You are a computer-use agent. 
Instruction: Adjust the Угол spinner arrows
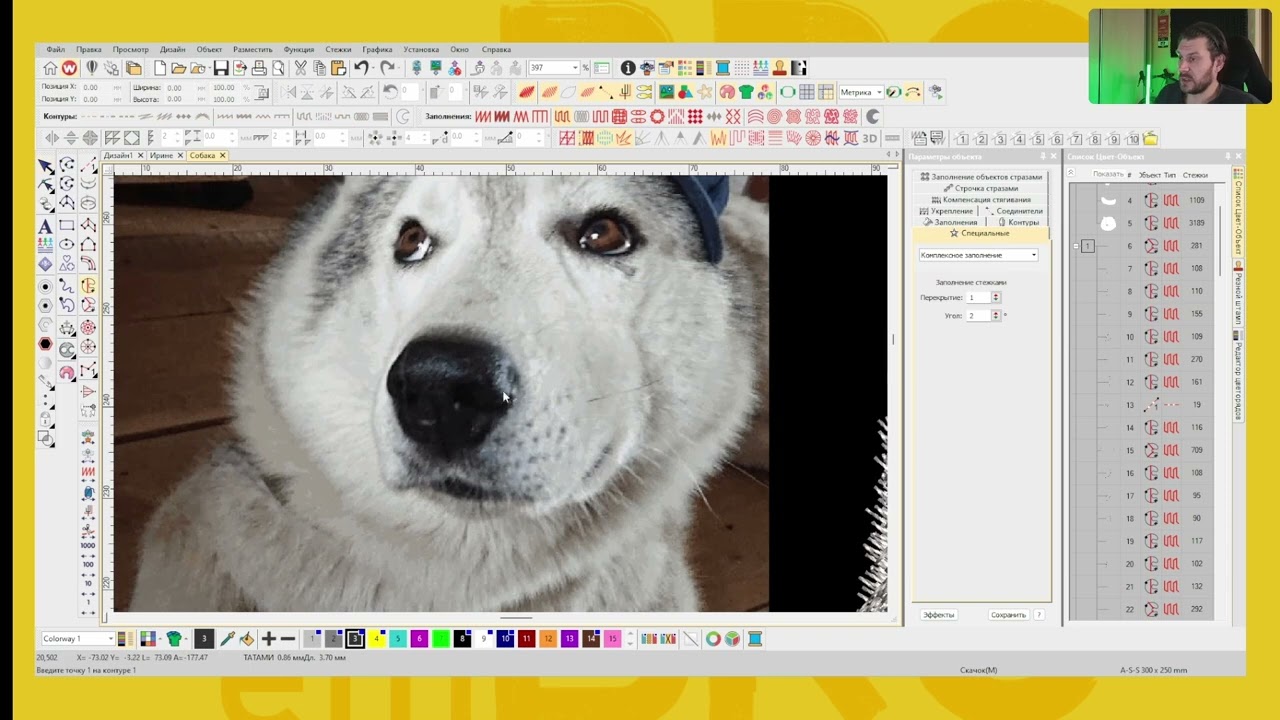coord(995,316)
